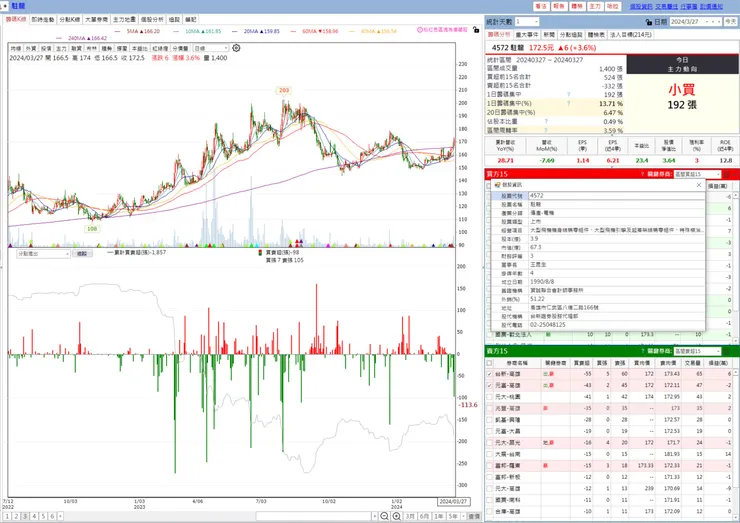Step date backward with left arrow
Viewport: 740px width, 523px height.
713,22
